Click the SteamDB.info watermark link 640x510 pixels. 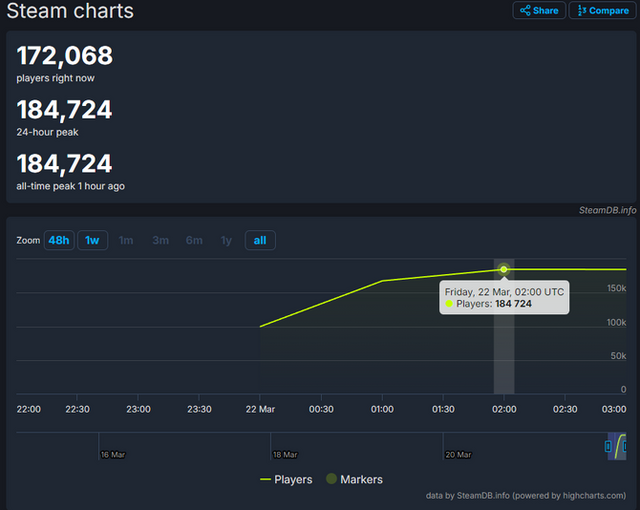point(607,210)
